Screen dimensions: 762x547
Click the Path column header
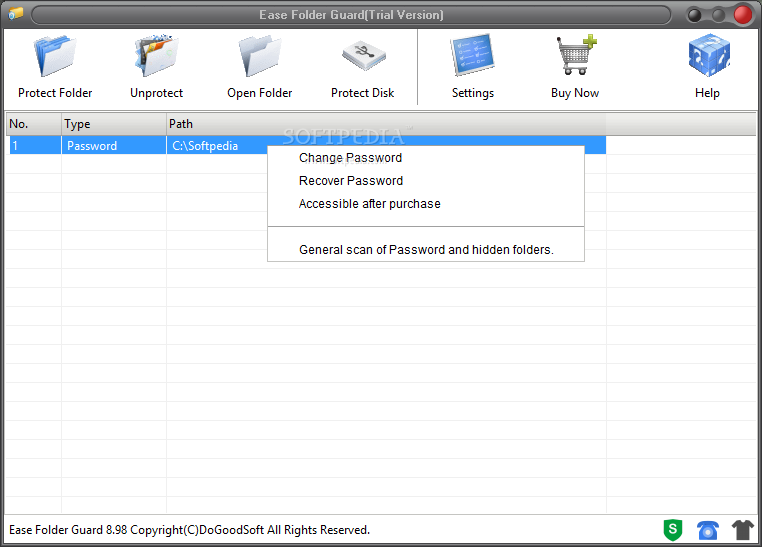[386, 124]
